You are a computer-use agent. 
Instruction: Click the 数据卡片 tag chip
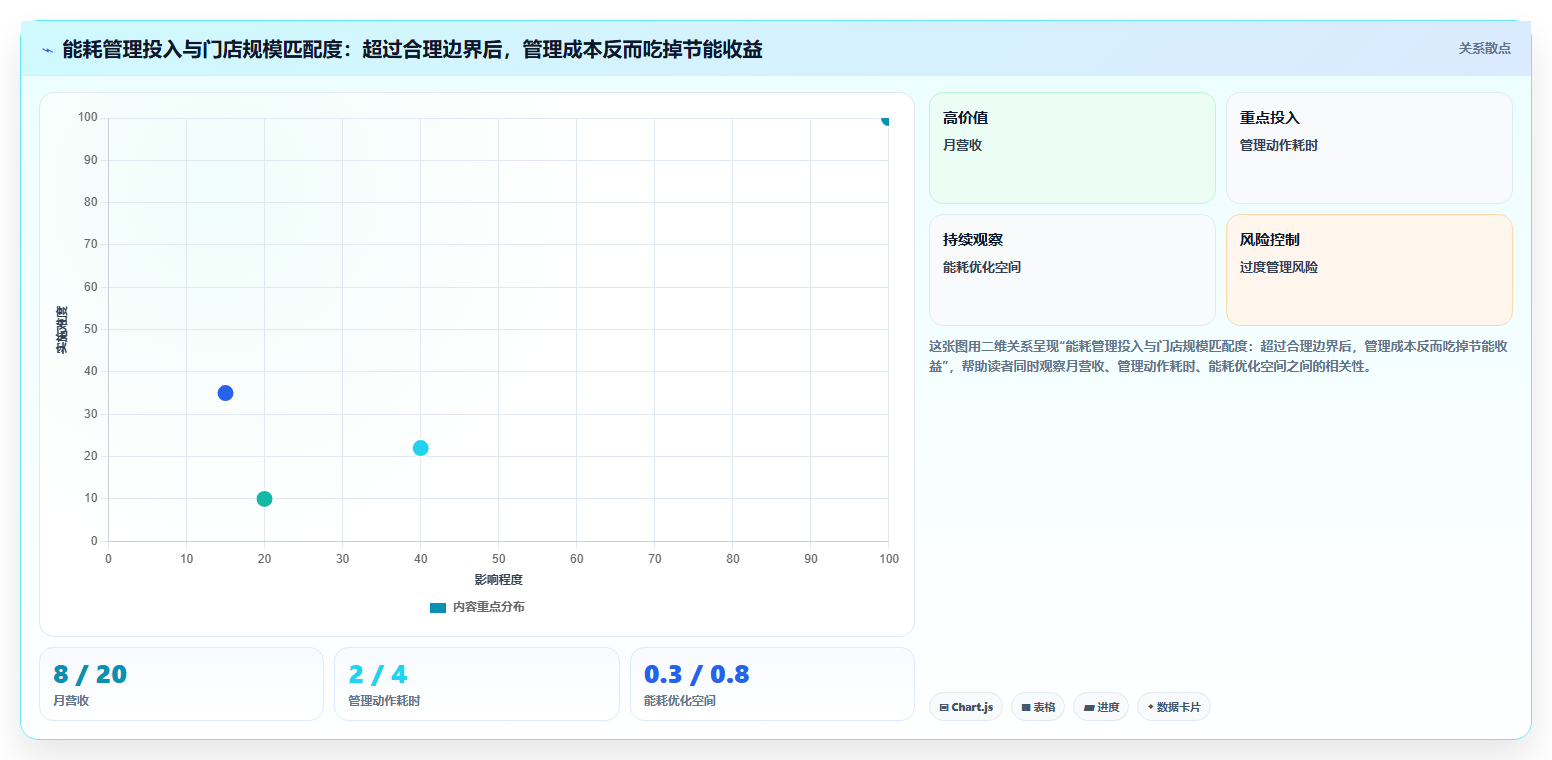point(1174,707)
